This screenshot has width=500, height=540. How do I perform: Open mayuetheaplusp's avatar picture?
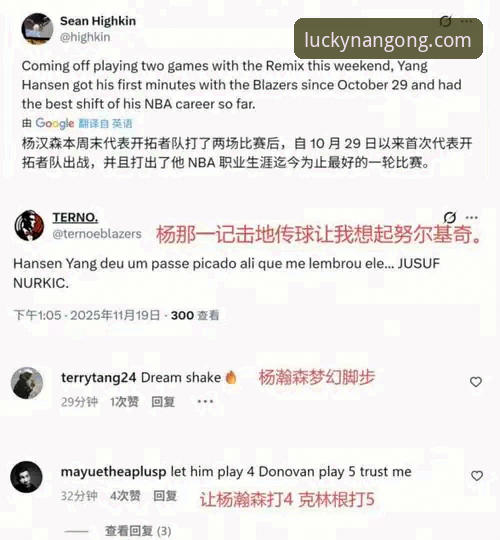[x=27, y=477]
